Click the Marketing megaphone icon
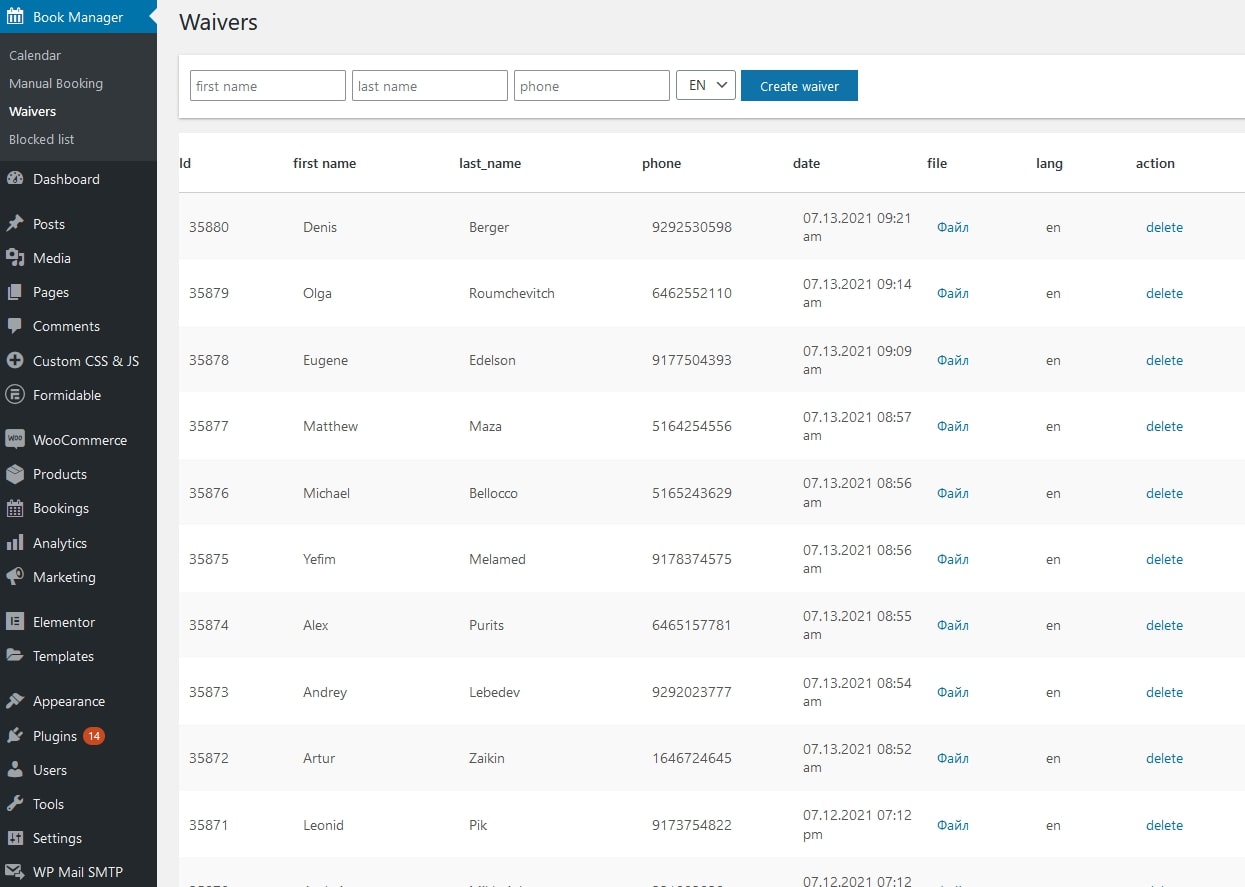Image resolution: width=1245 pixels, height=887 pixels. coord(15,577)
